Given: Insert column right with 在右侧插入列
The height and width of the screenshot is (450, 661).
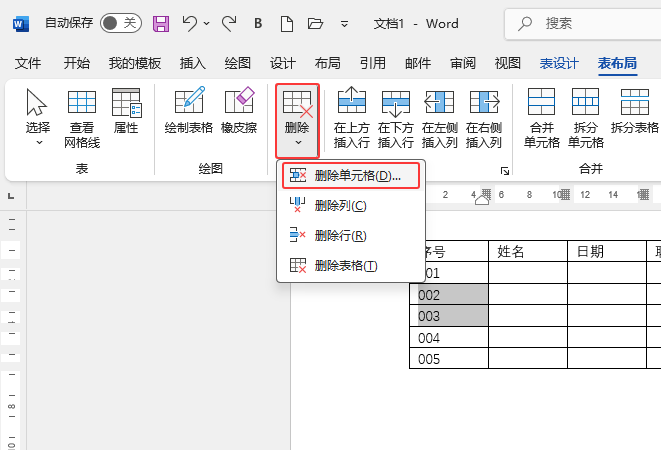Looking at the screenshot, I should point(484,117).
